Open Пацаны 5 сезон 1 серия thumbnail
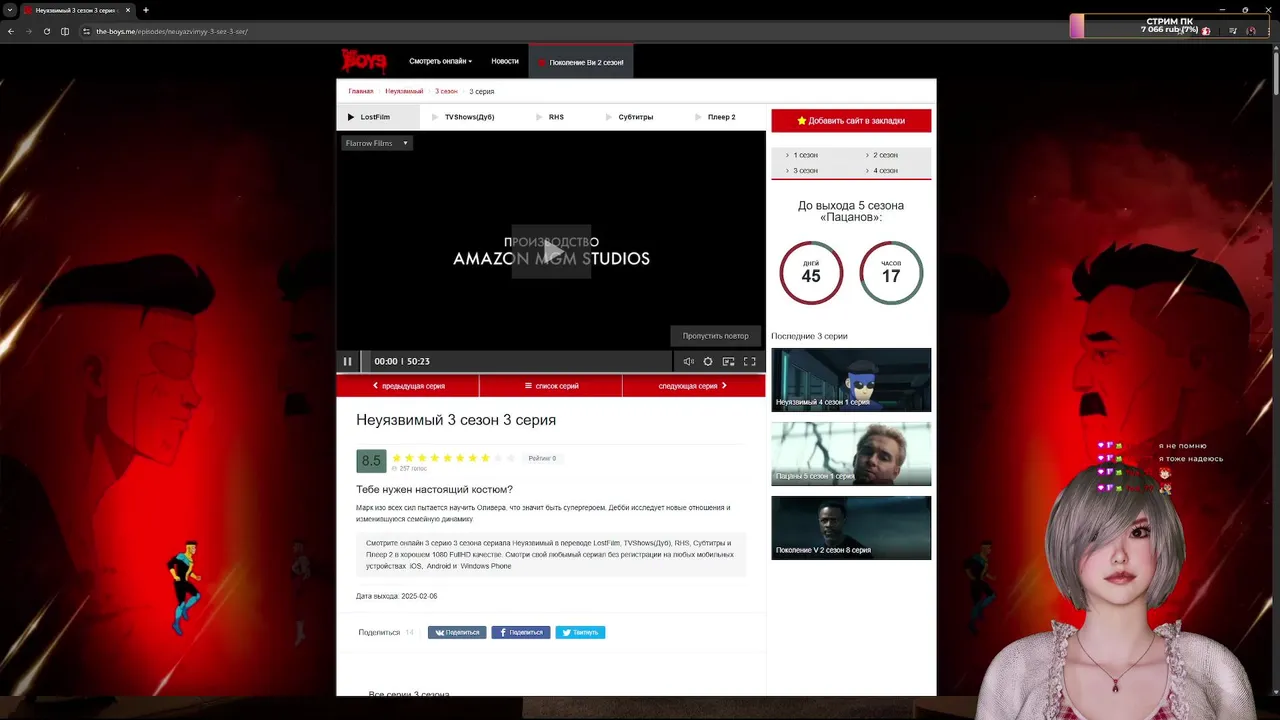This screenshot has width=1280, height=720. [x=851, y=454]
